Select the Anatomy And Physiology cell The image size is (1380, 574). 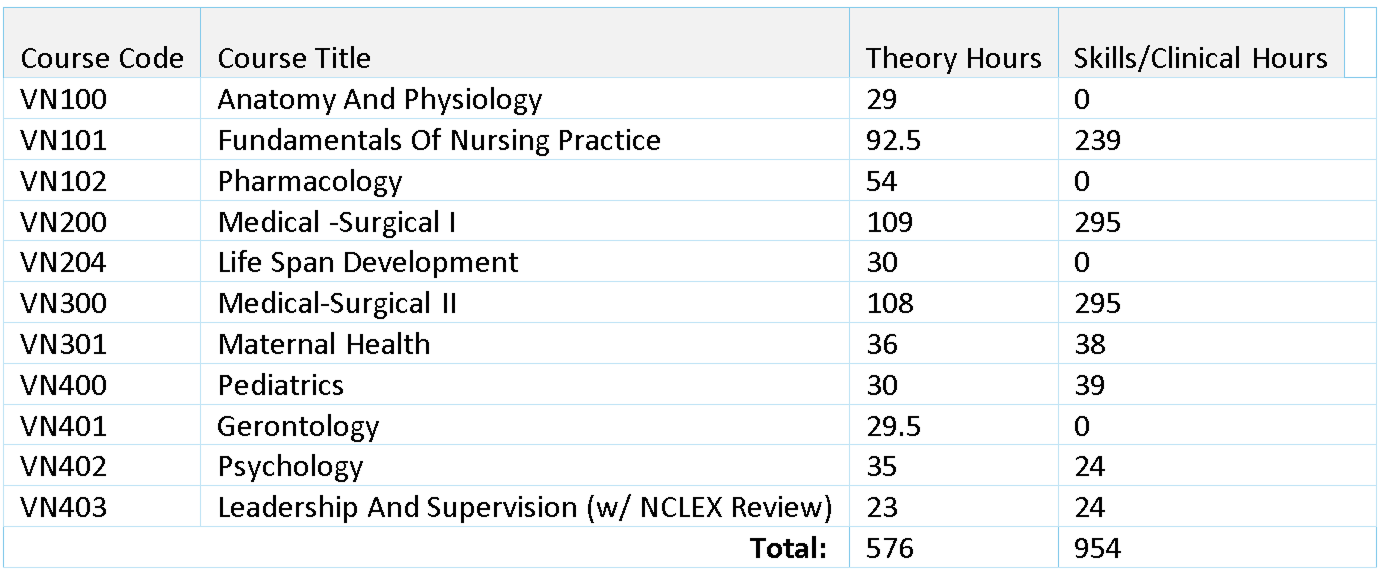pos(379,100)
